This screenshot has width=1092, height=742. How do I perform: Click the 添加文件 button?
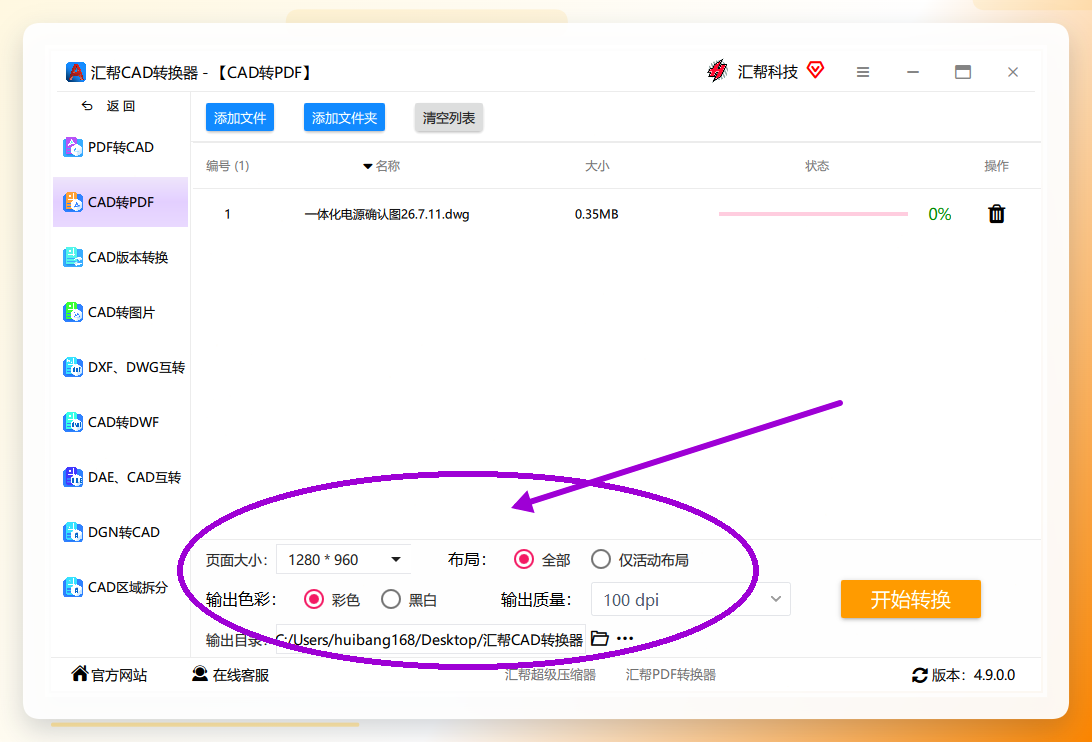pyautogui.click(x=240, y=118)
